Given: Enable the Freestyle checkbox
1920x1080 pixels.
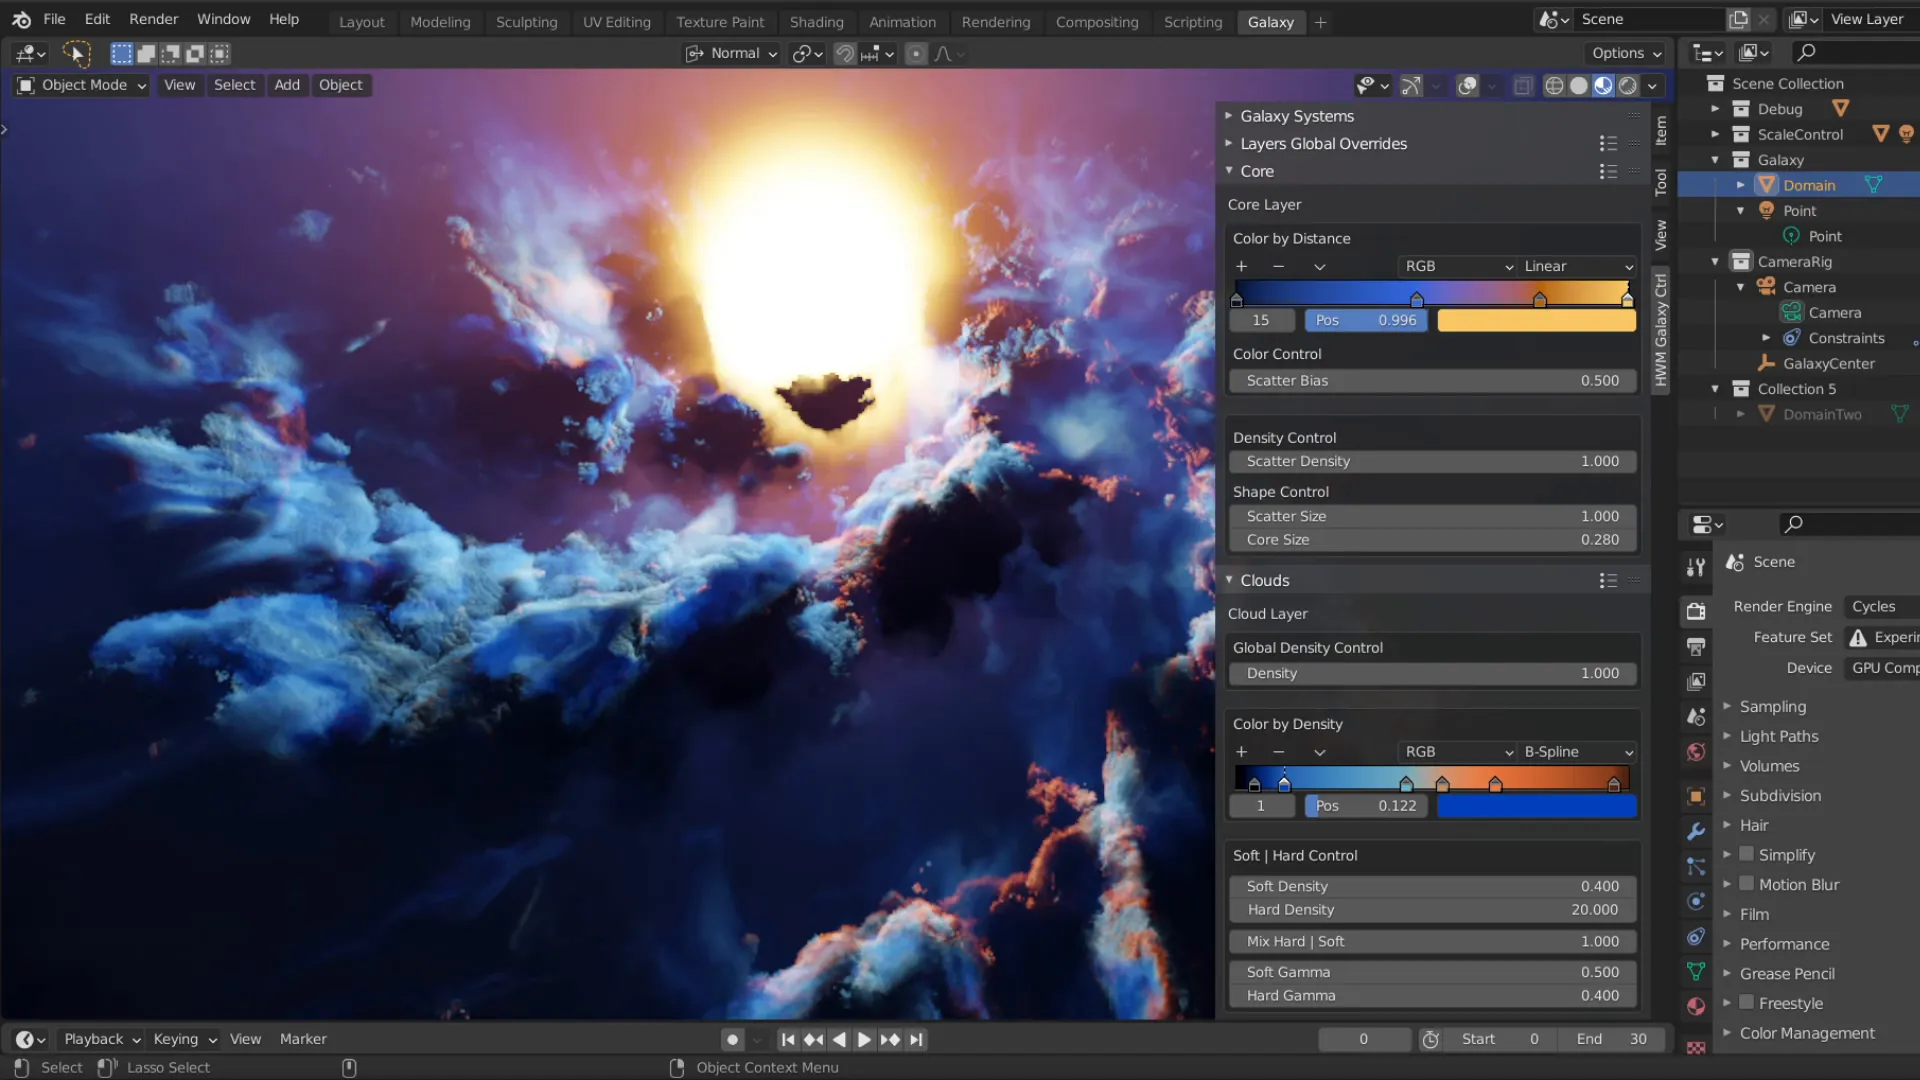Looking at the screenshot, I should (x=1747, y=1002).
